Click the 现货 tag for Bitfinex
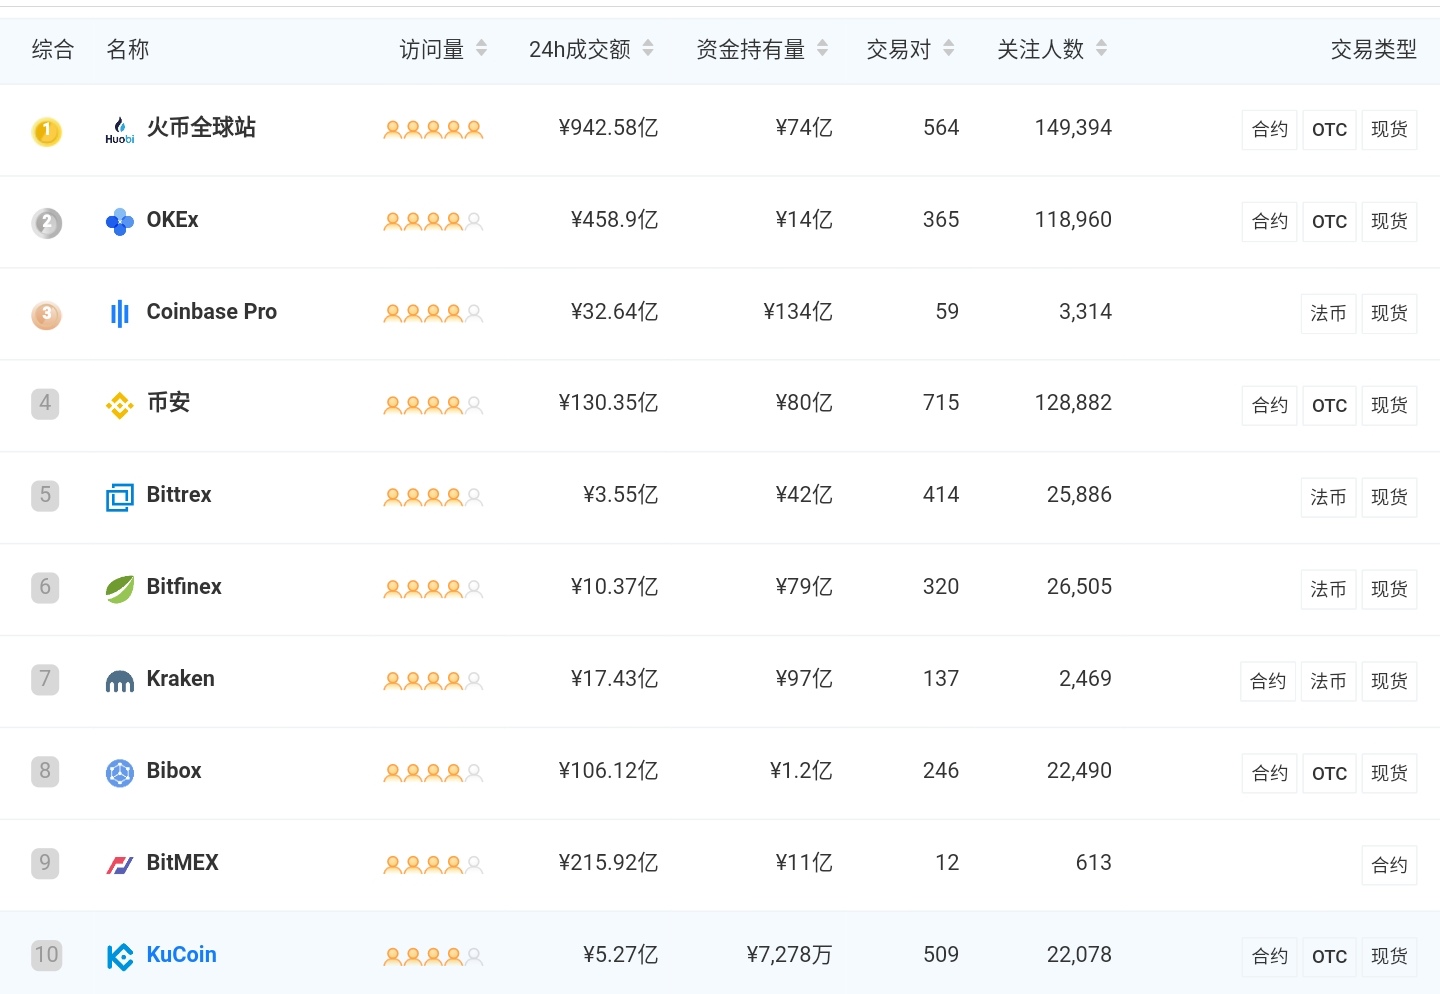The image size is (1440, 994). (x=1390, y=589)
